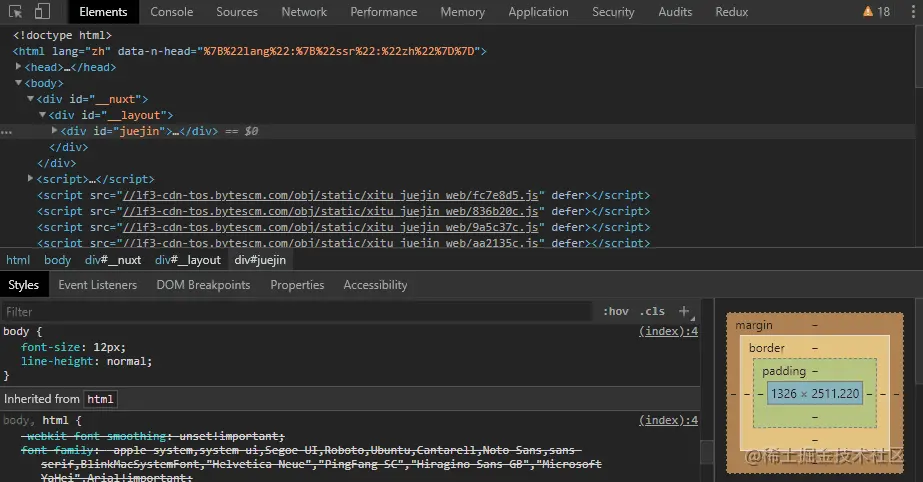923x482 pixels.
Task: Open the Performance tab
Action: coord(383,12)
